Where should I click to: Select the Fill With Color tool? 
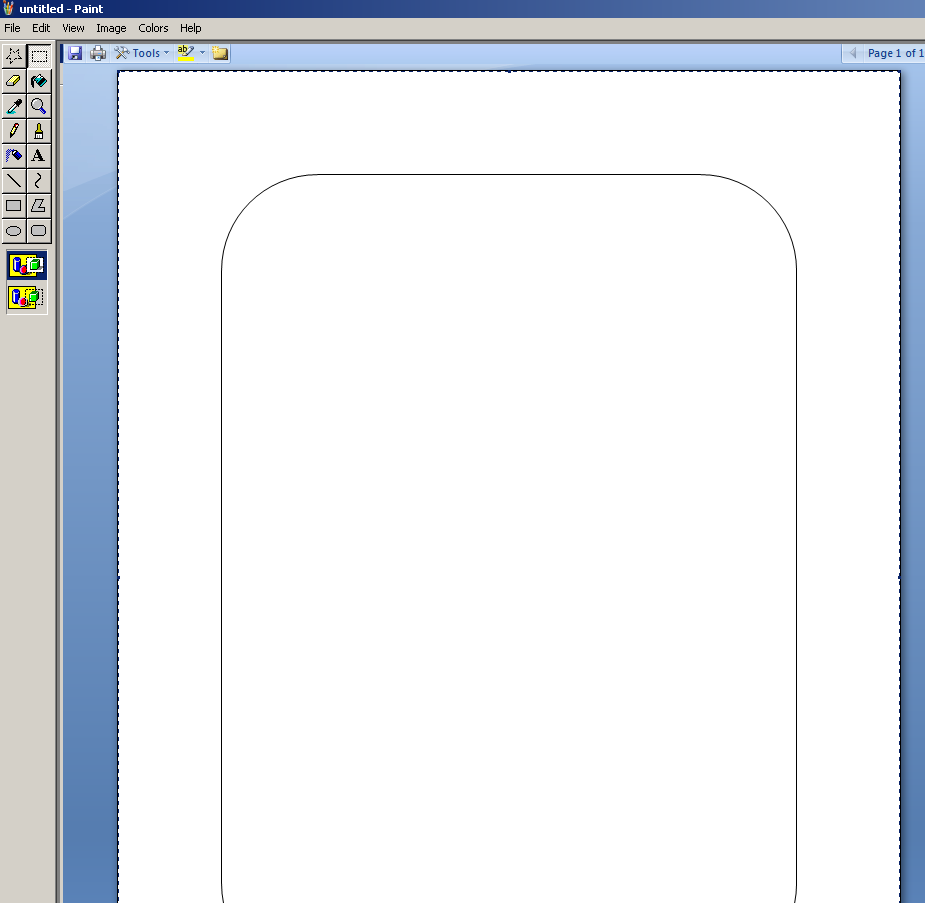38,81
